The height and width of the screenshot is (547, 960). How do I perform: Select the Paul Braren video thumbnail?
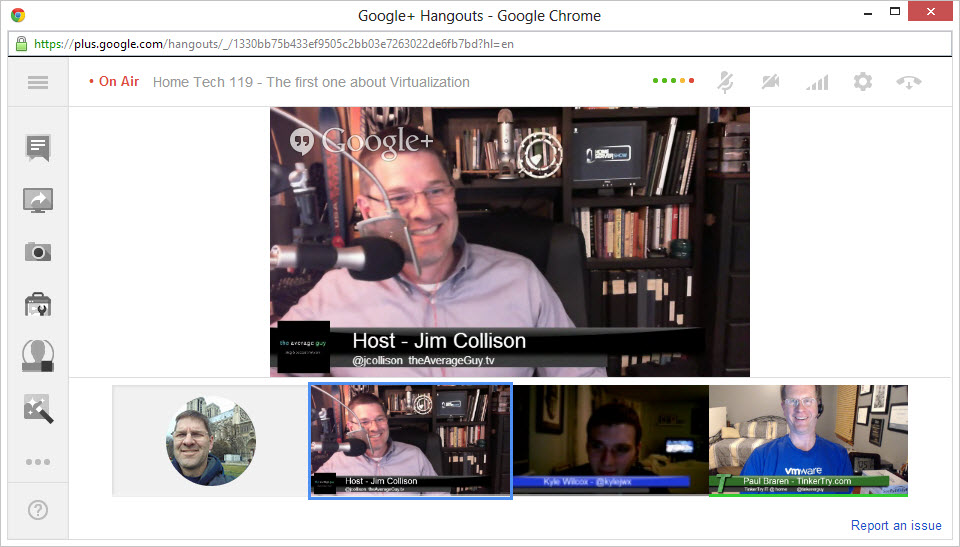(808, 440)
